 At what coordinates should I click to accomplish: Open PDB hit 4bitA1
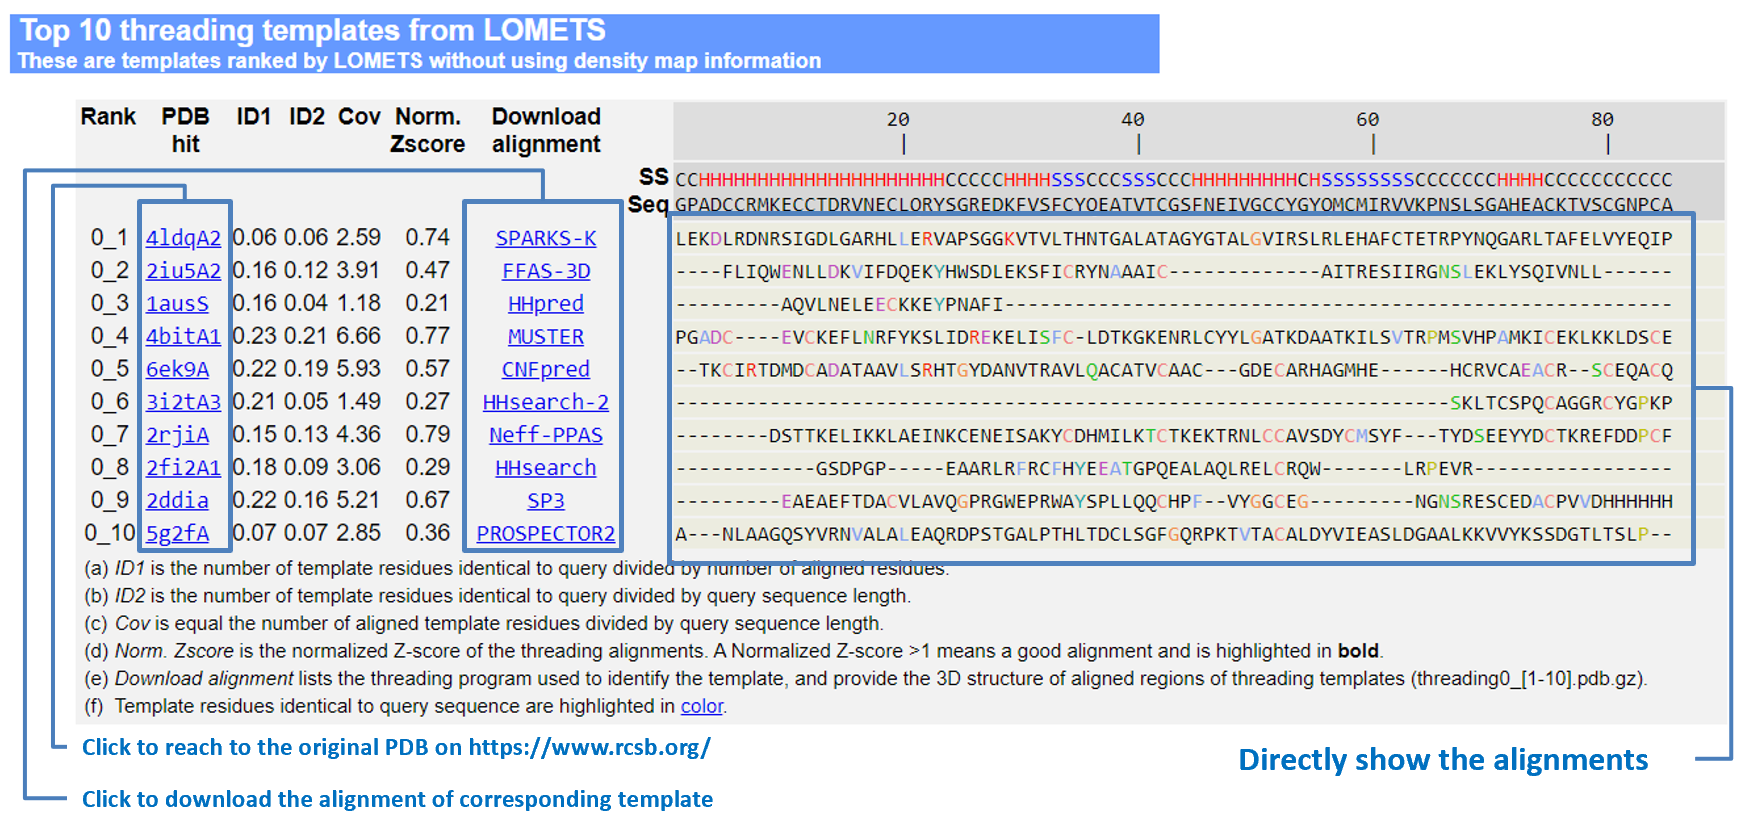point(183,337)
